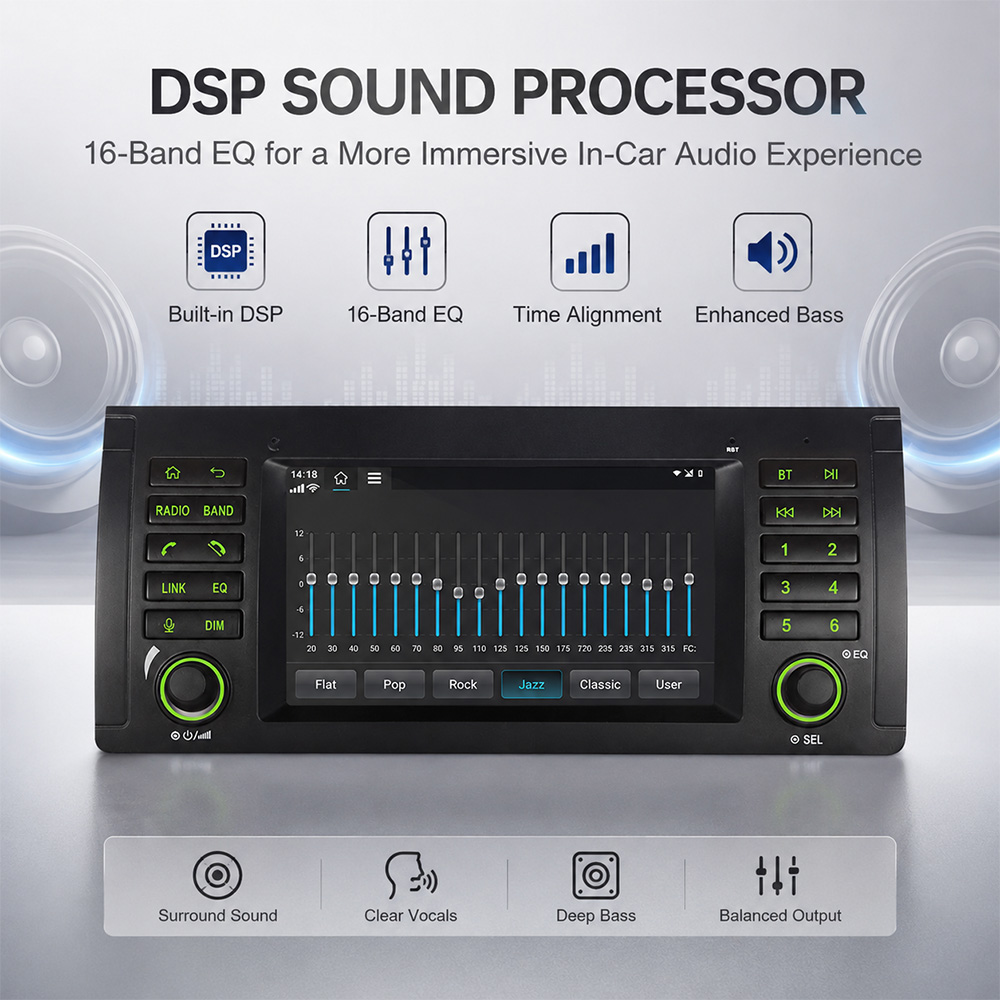The height and width of the screenshot is (1000, 1000).
Task: Select the Flat EQ preset
Action: [x=325, y=684]
